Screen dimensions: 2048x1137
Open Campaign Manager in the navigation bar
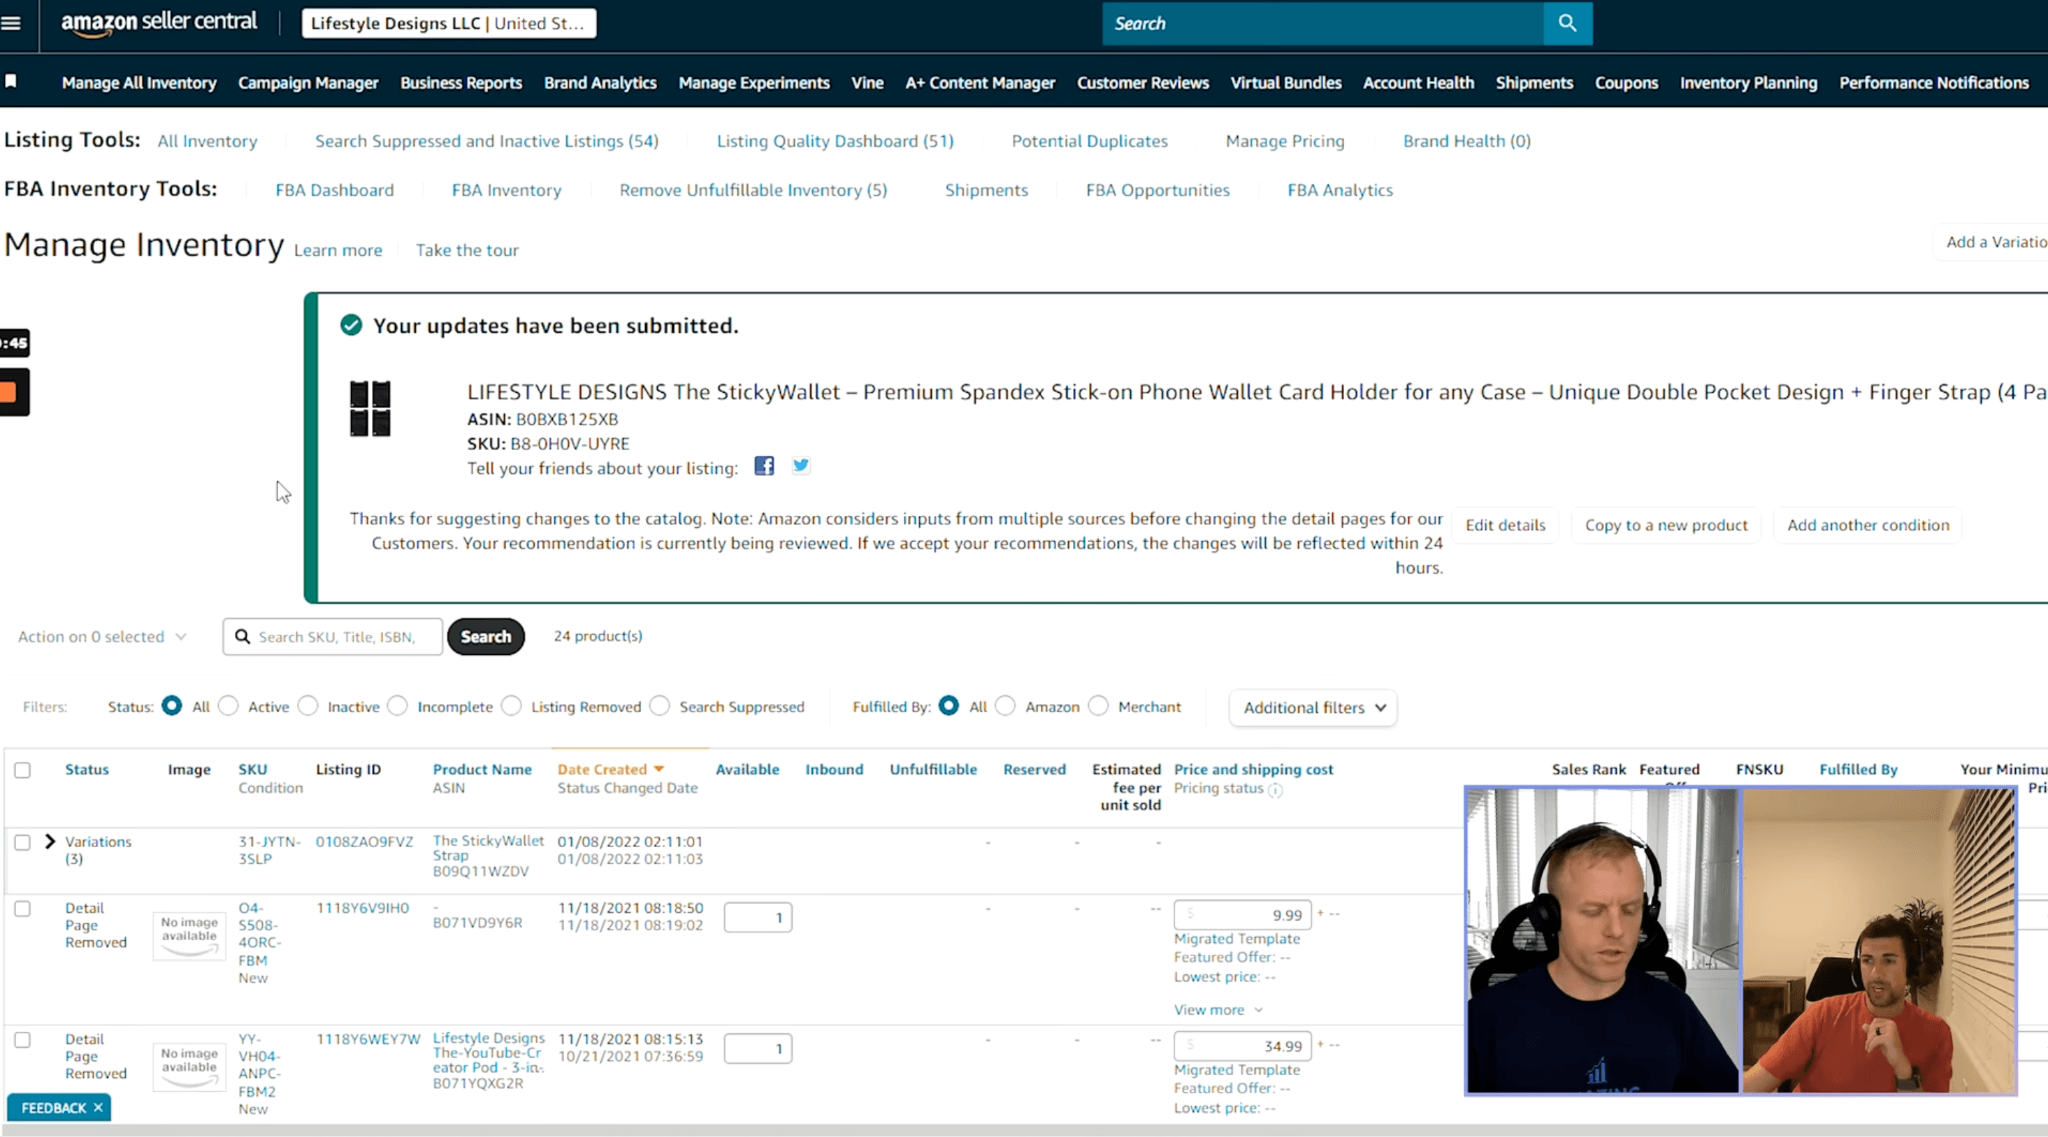pos(308,82)
